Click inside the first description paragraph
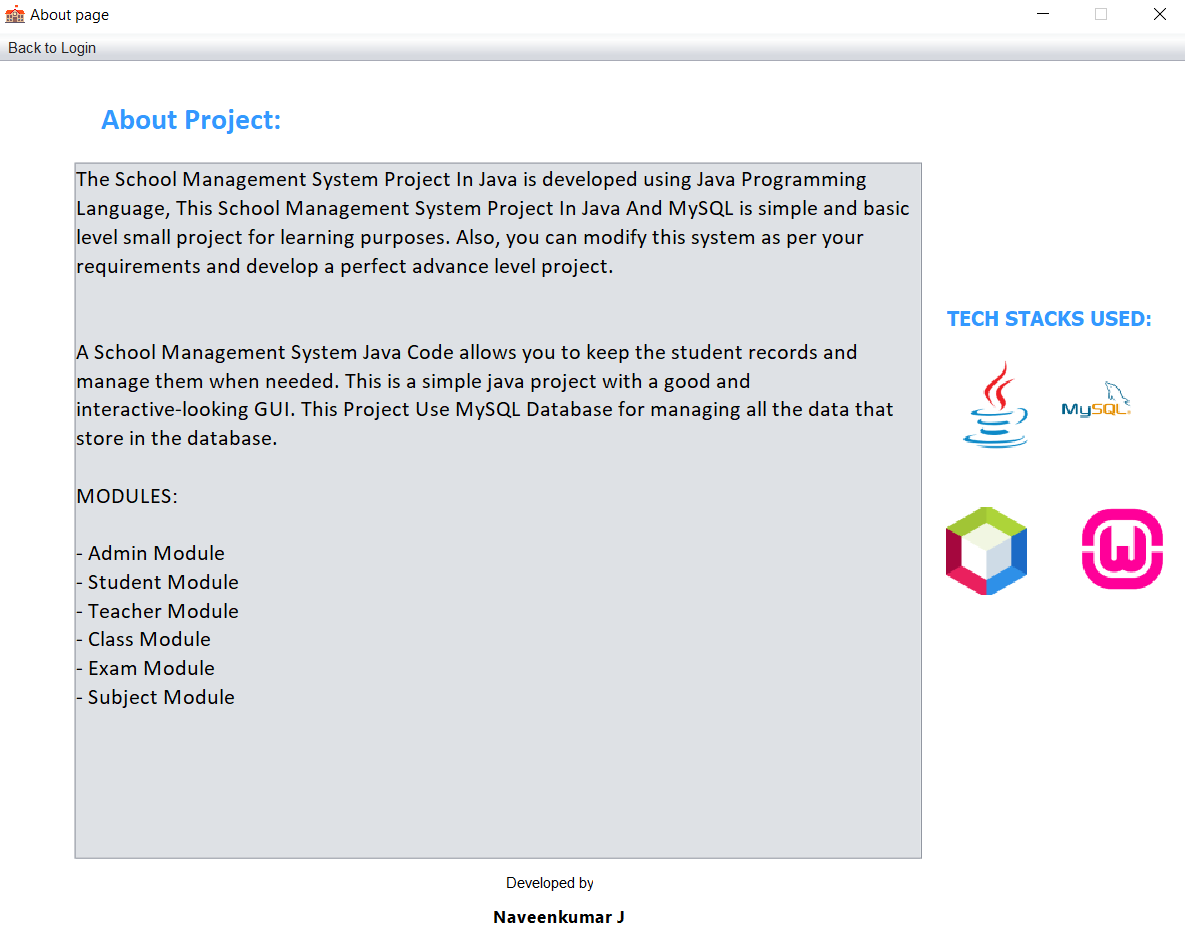This screenshot has height=930, width=1185. click(470, 223)
